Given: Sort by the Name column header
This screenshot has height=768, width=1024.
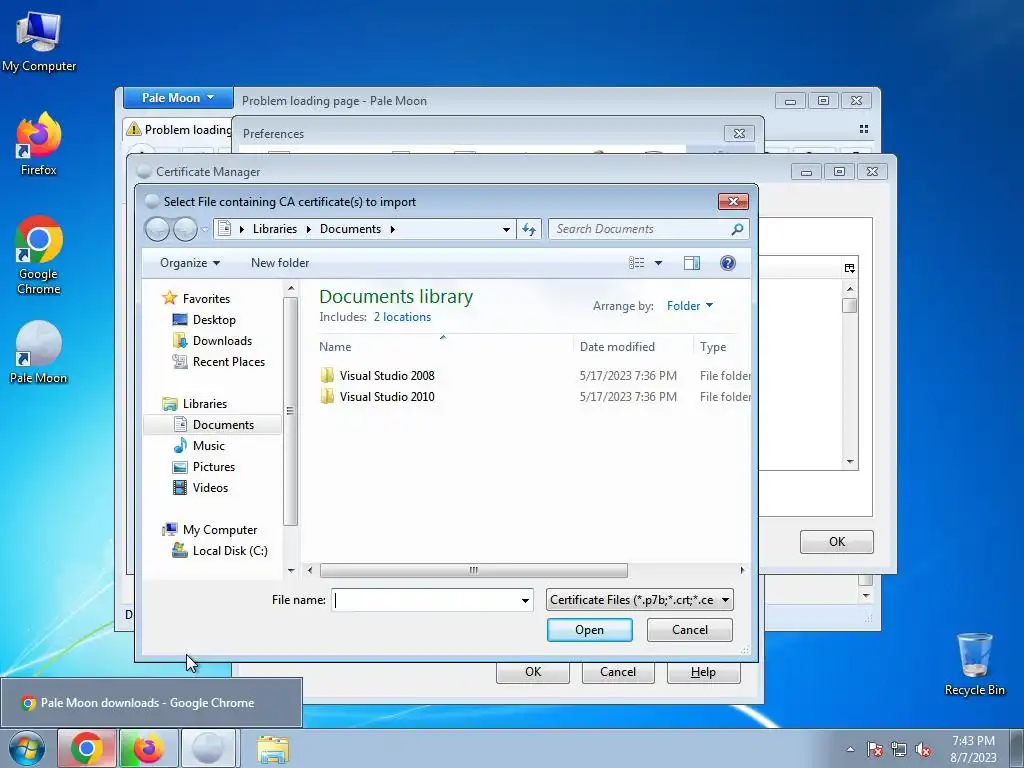Looking at the screenshot, I should [x=444, y=347].
